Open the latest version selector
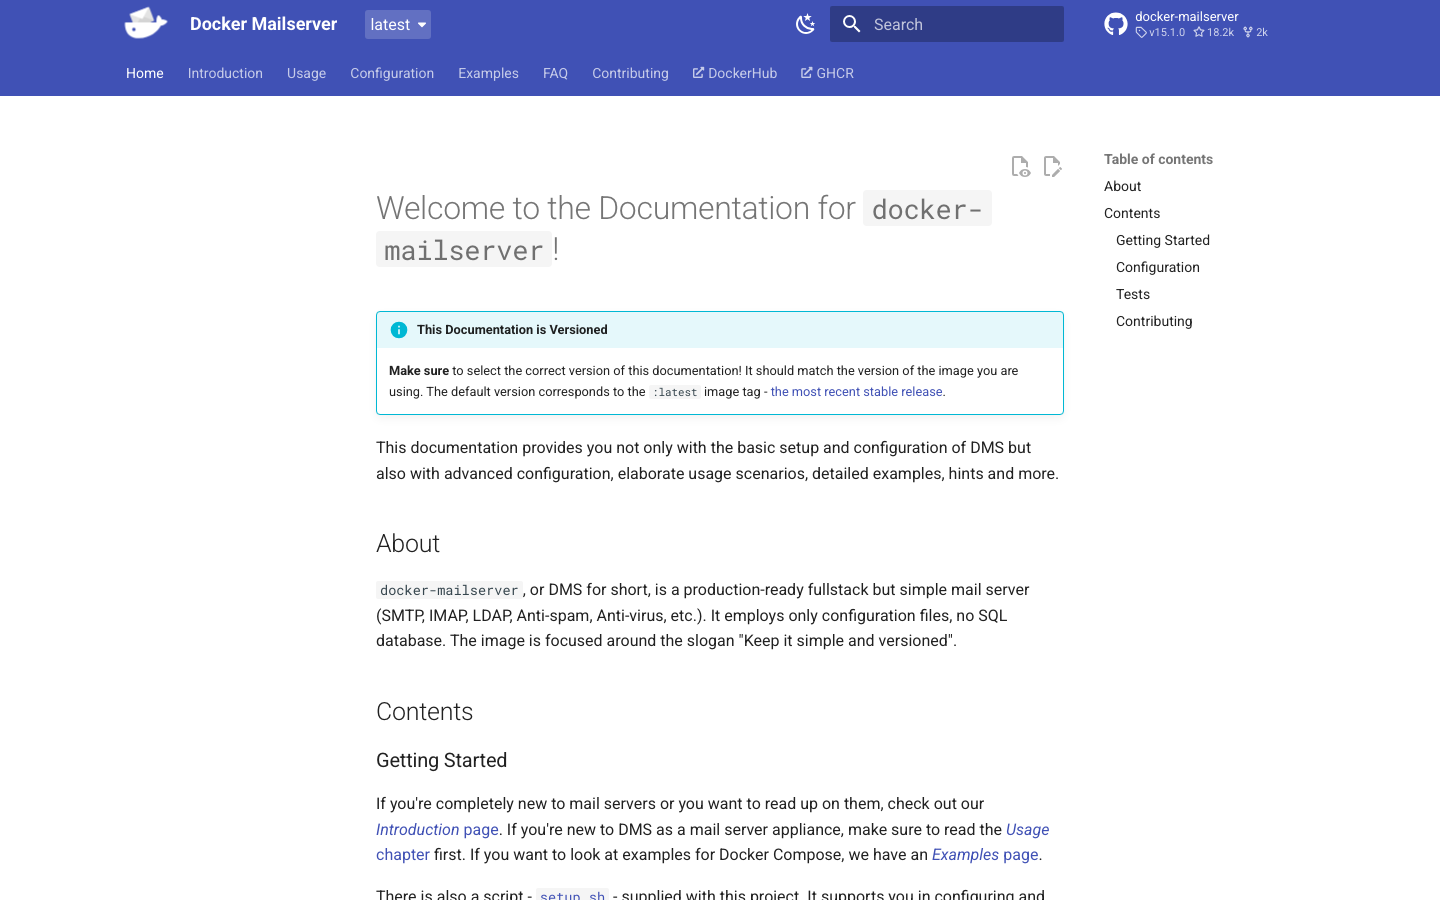The image size is (1440, 900). [397, 23]
